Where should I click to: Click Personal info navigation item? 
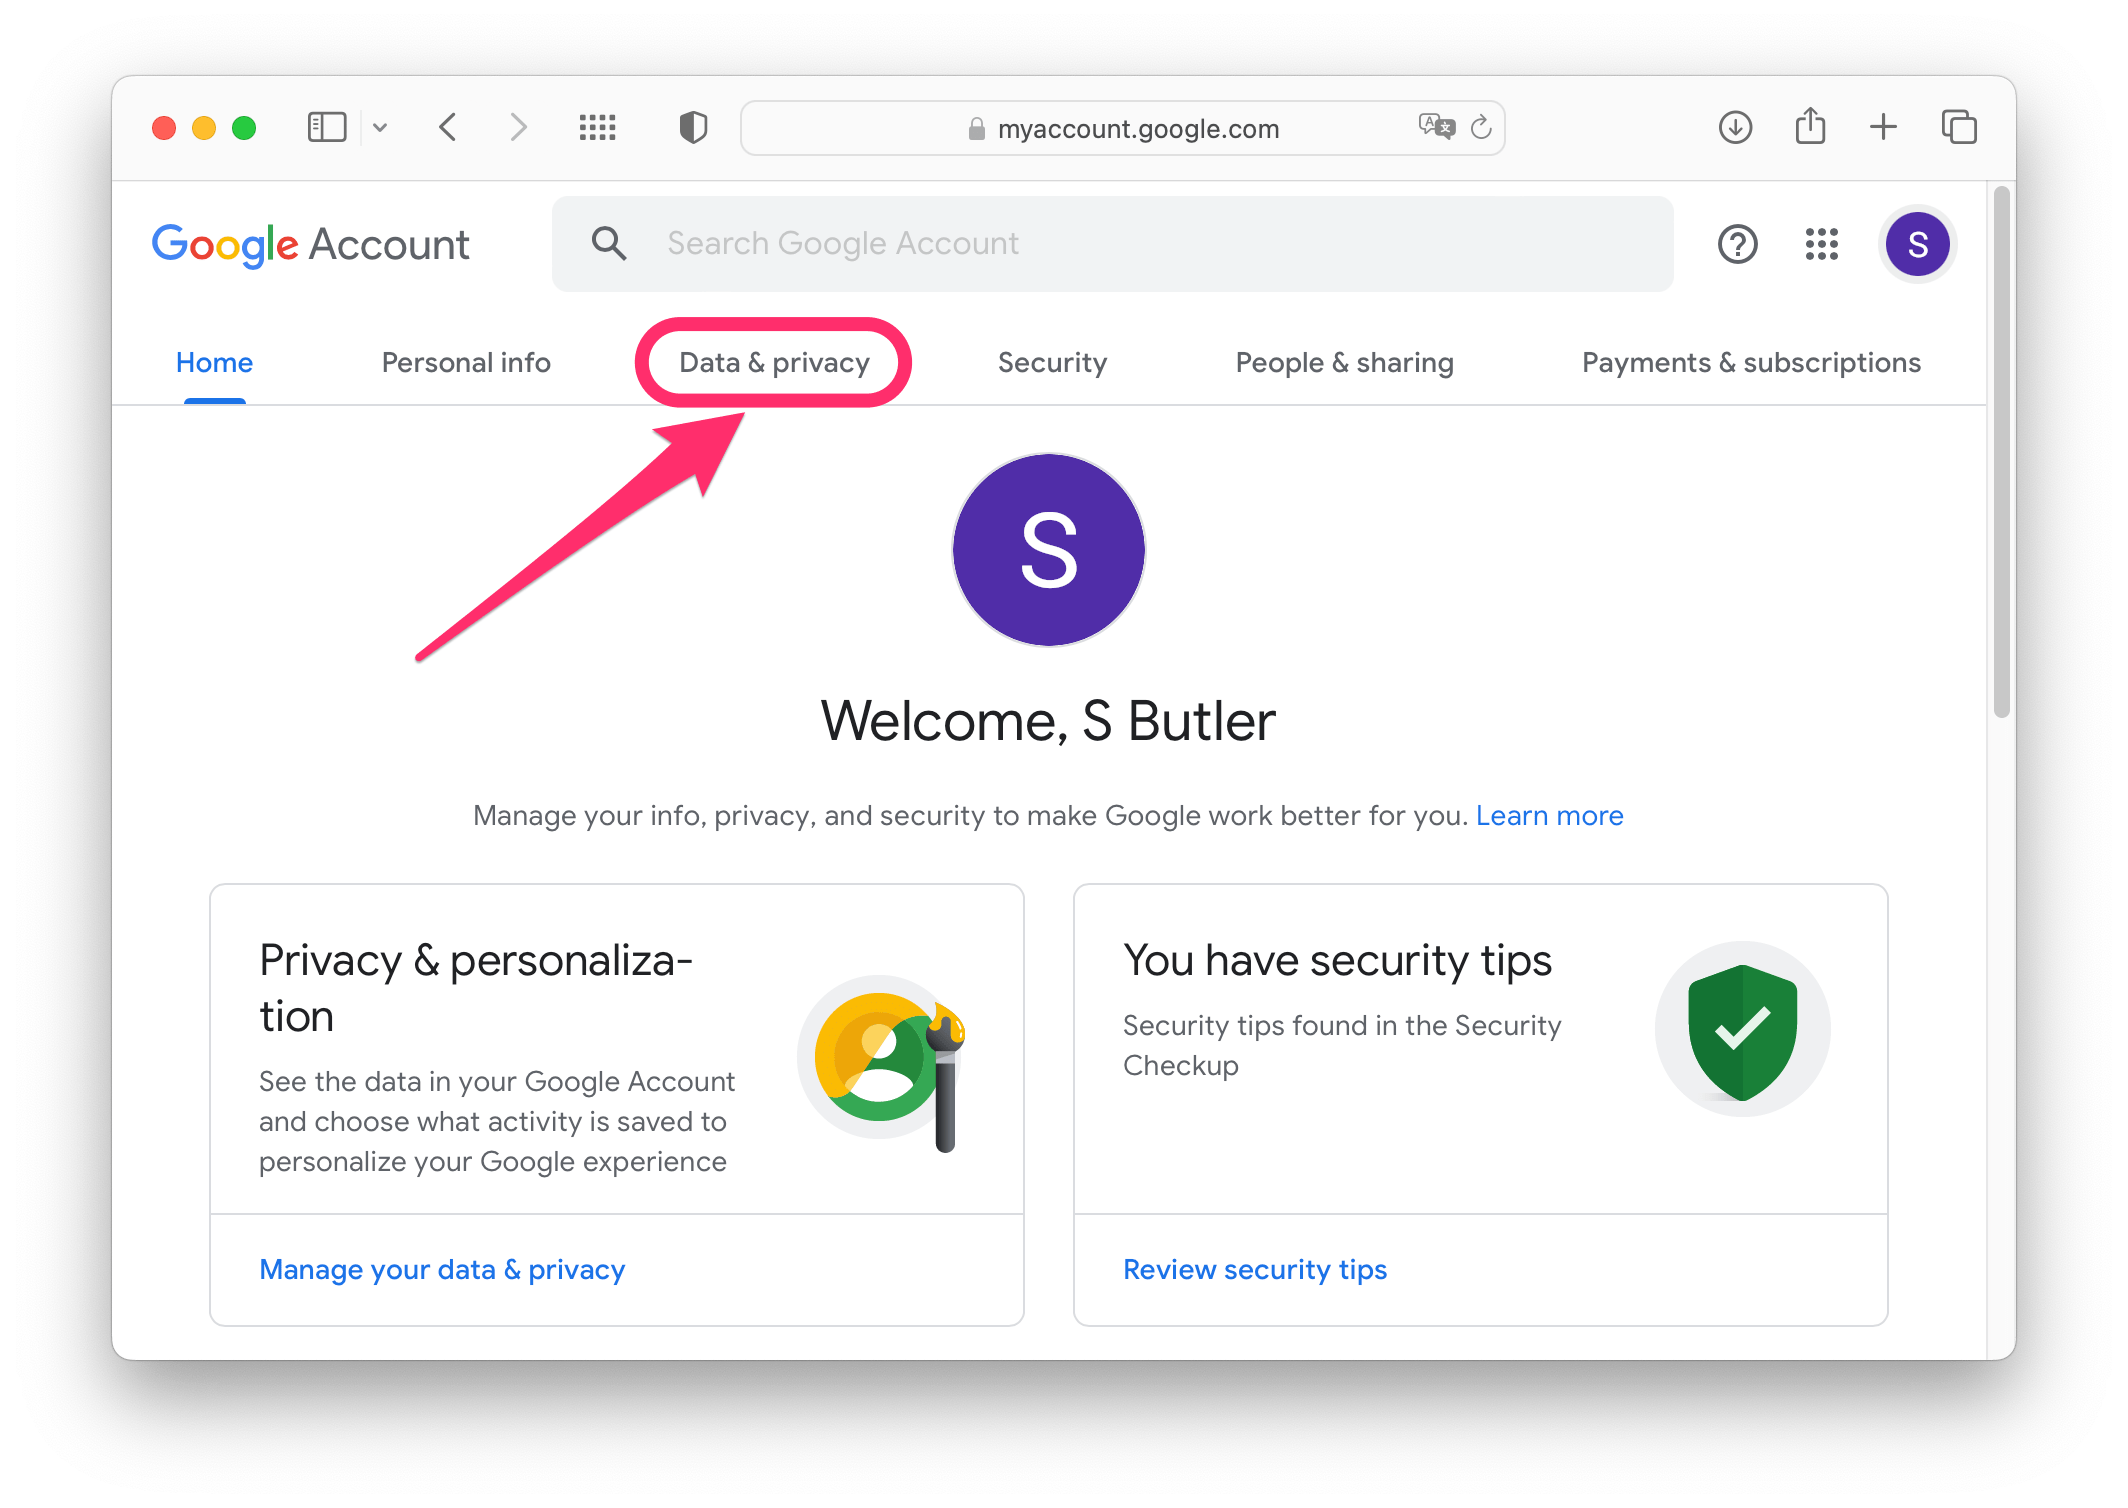coord(465,362)
